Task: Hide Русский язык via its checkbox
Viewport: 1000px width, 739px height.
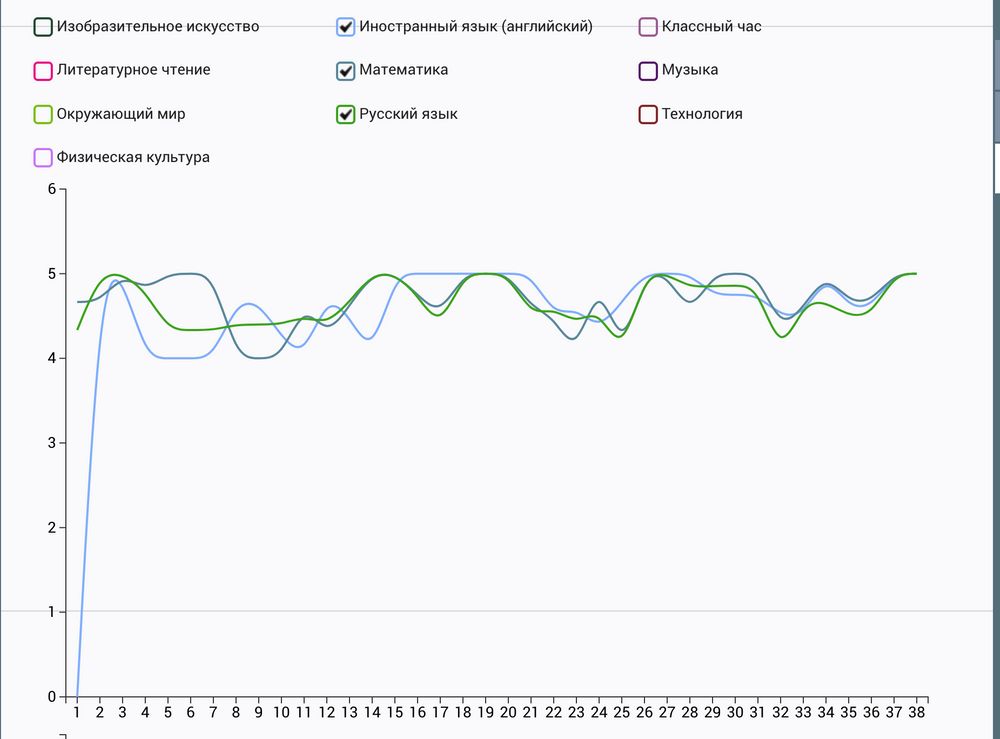Action: (x=346, y=115)
